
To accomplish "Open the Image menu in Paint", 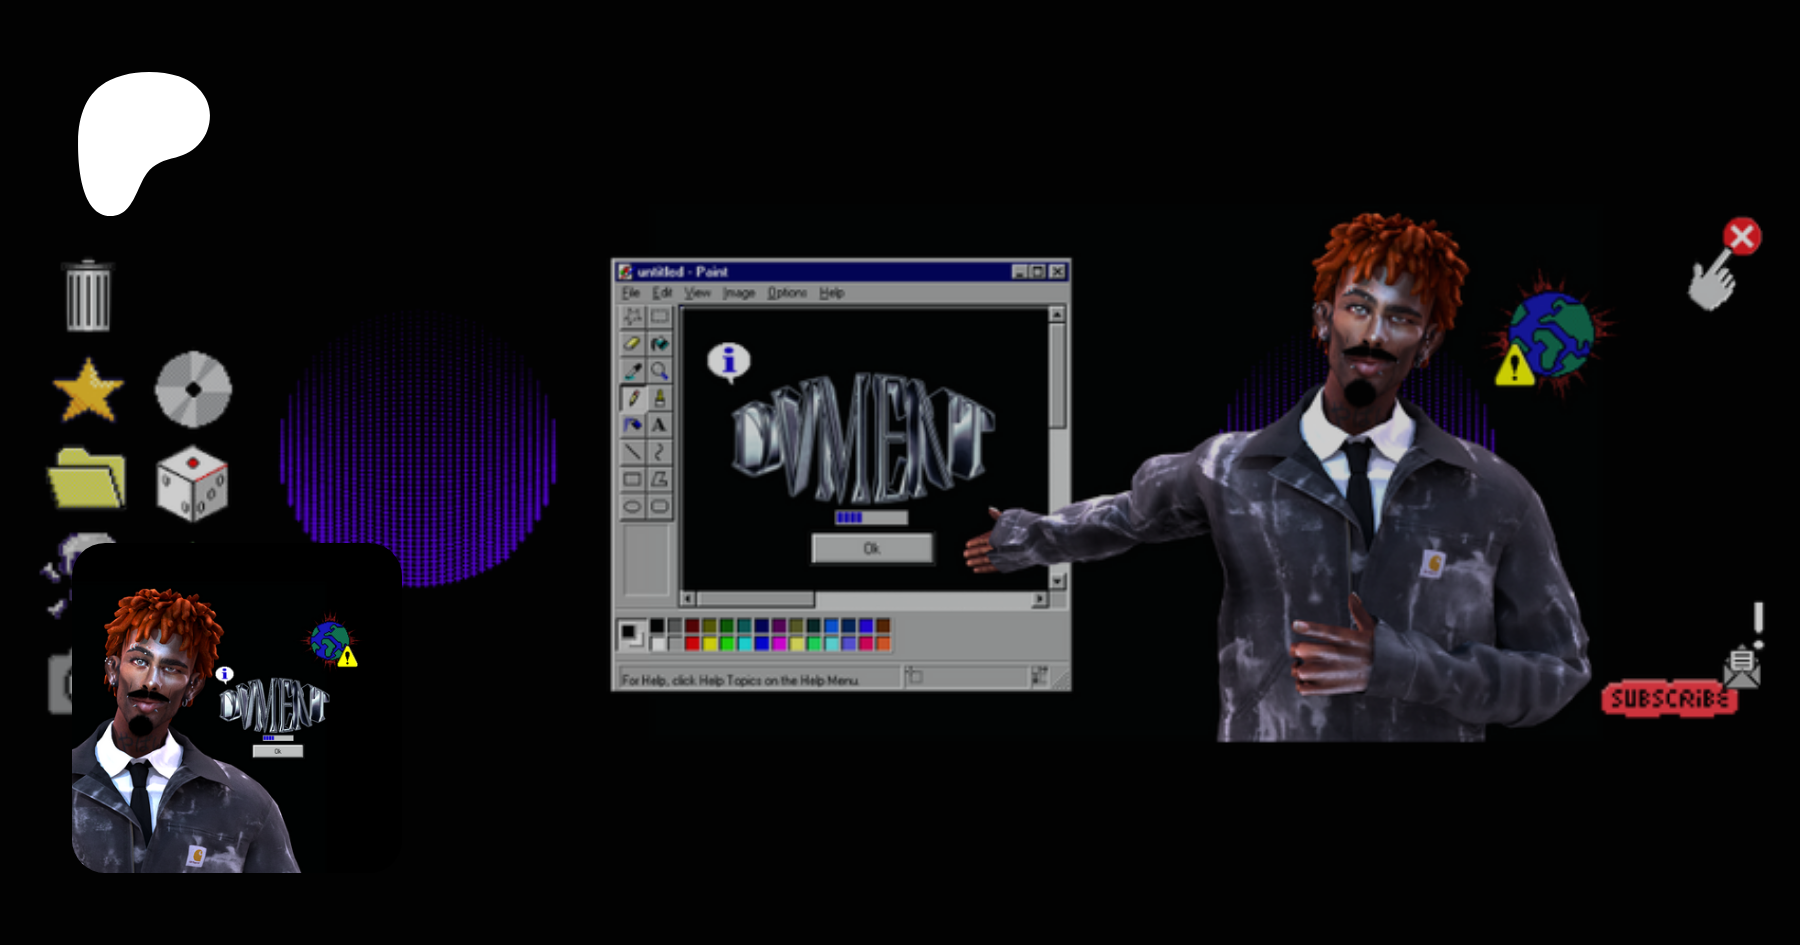I will [x=739, y=293].
